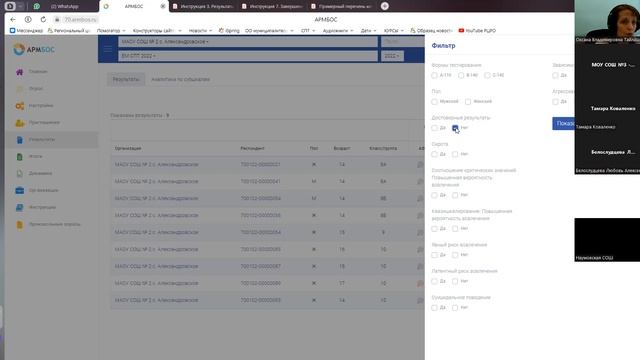Expand the Конструкторы сайтов bookmarks folder

click(x=157, y=31)
